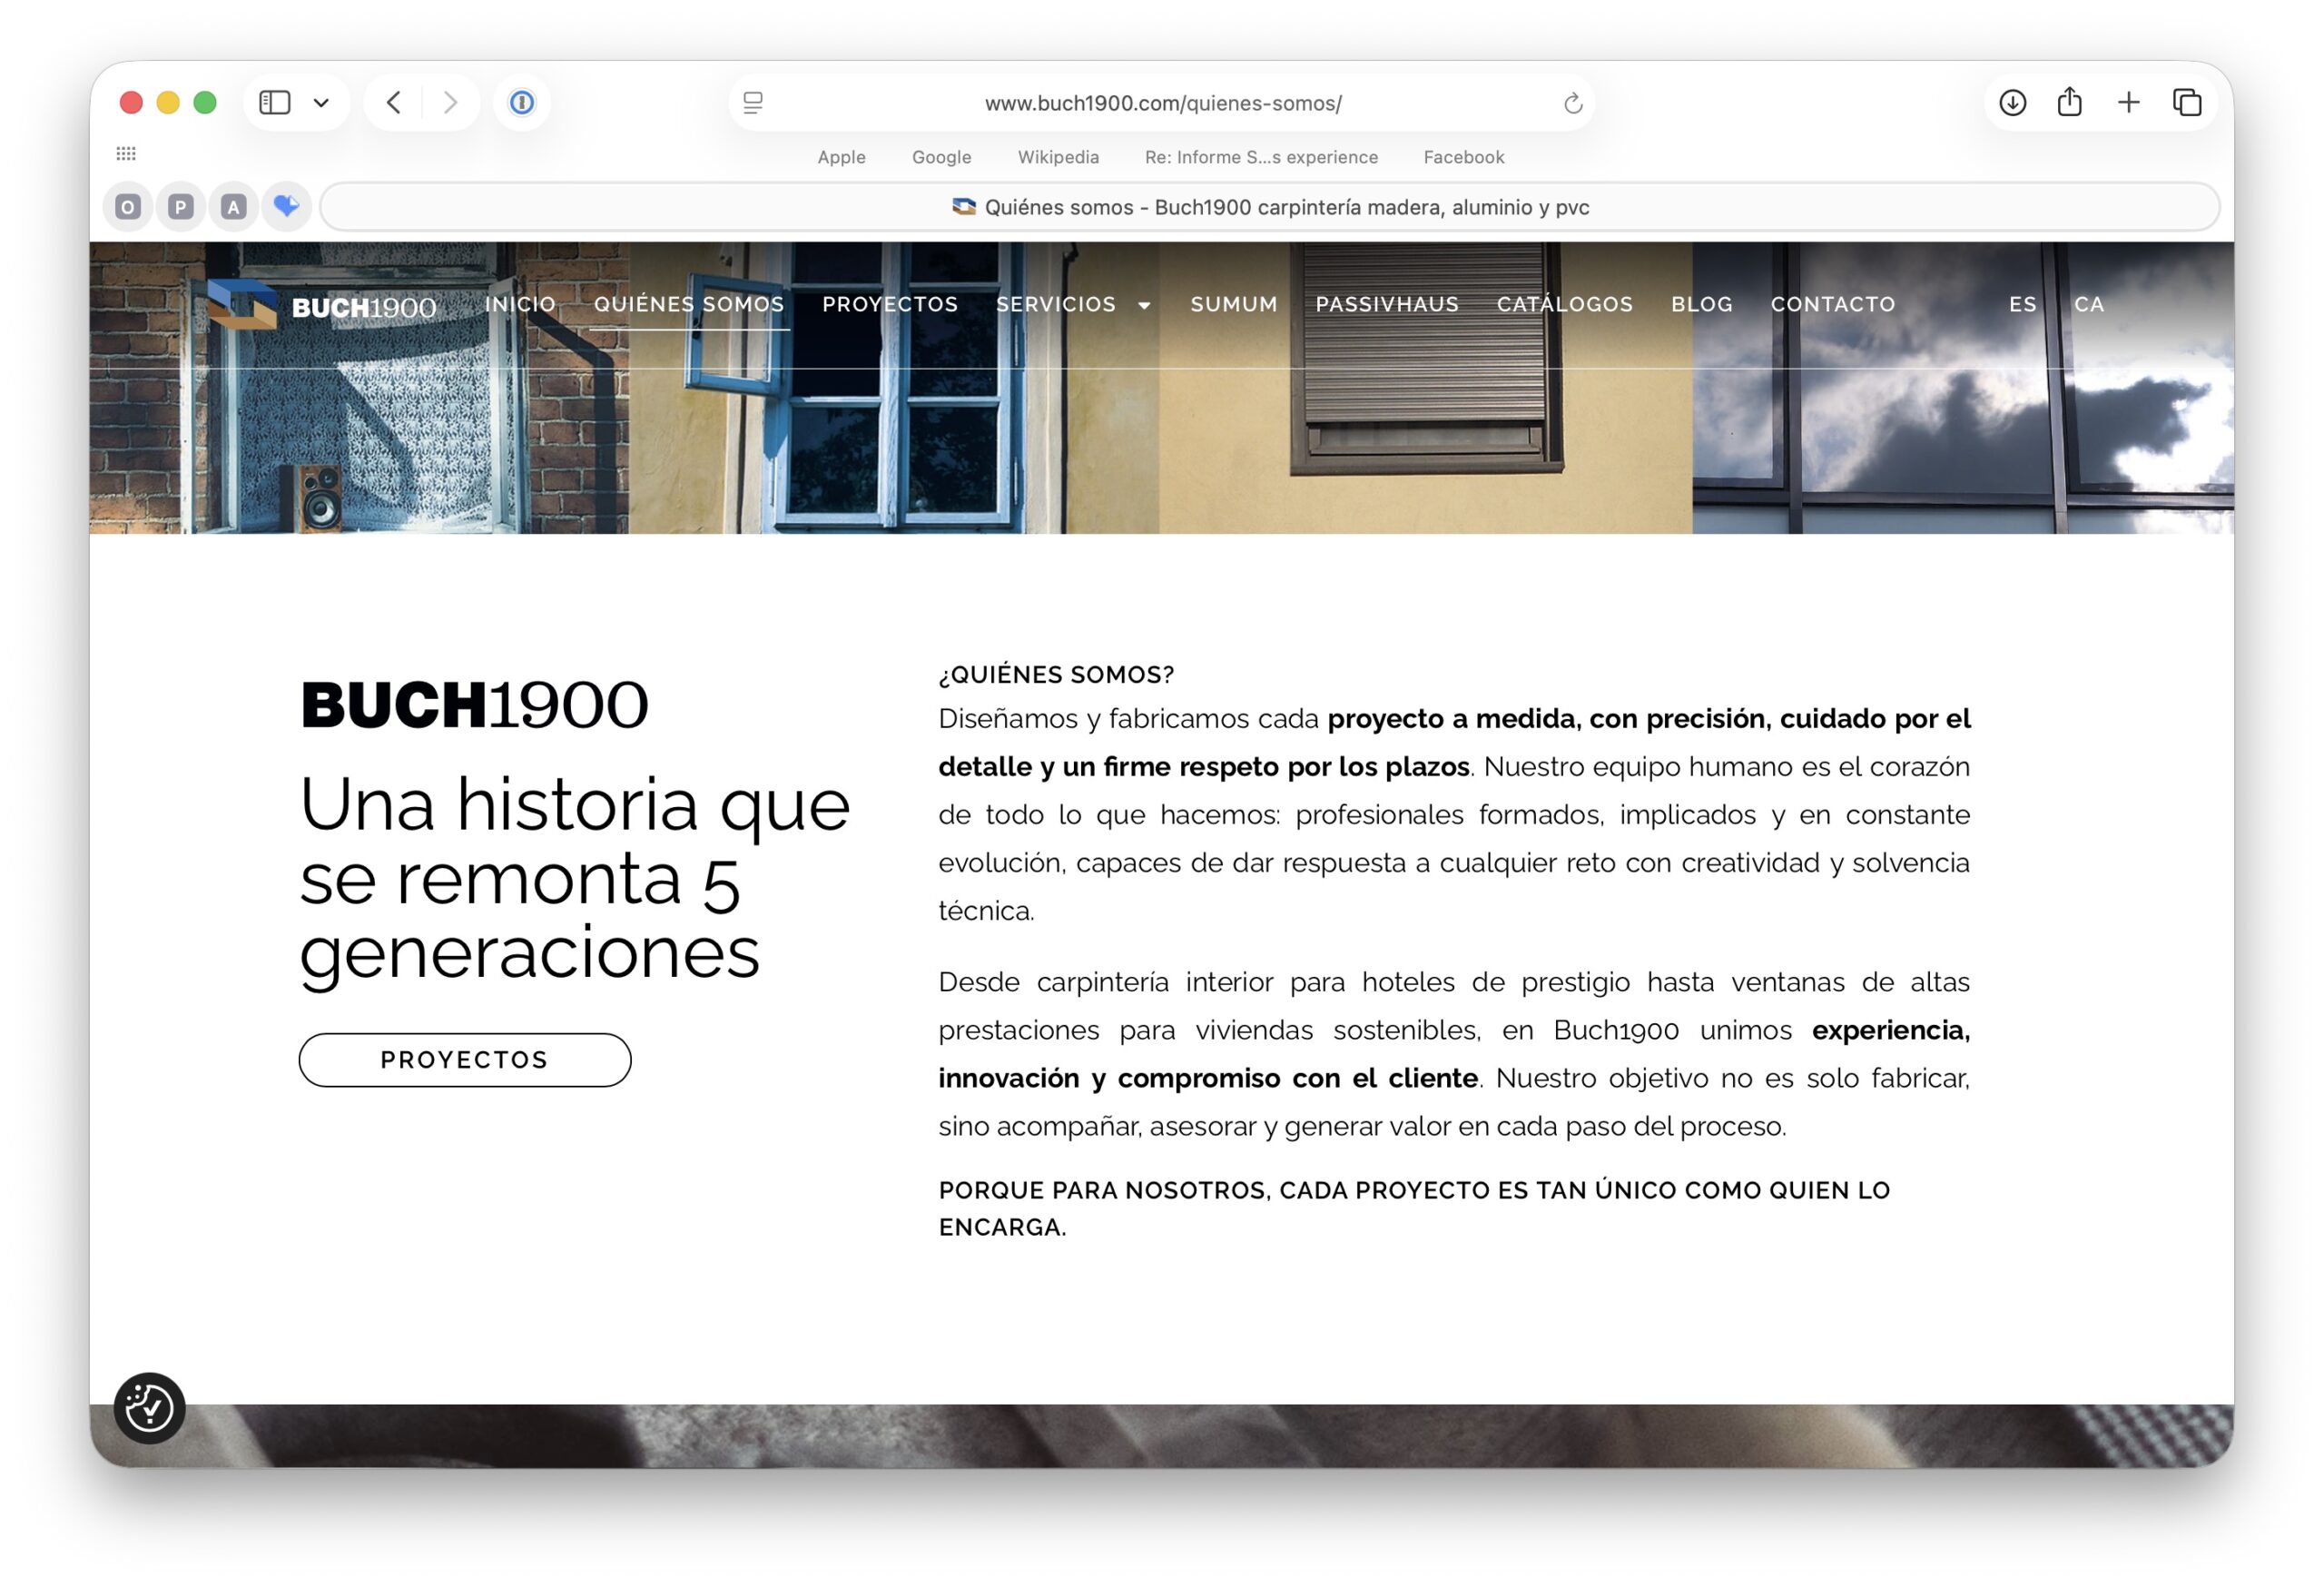This screenshot has height=1587, width=2324.
Task: Click the URL address field
Action: click(1162, 103)
